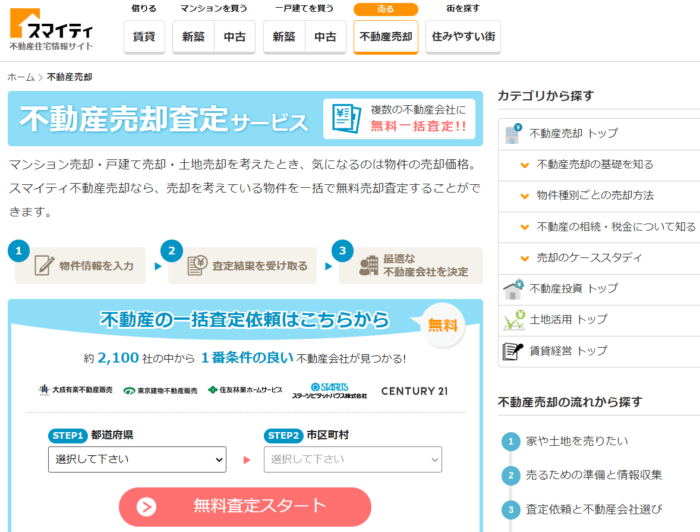Click the CENTURY 21 logo
700x532 pixels.
[414, 391]
